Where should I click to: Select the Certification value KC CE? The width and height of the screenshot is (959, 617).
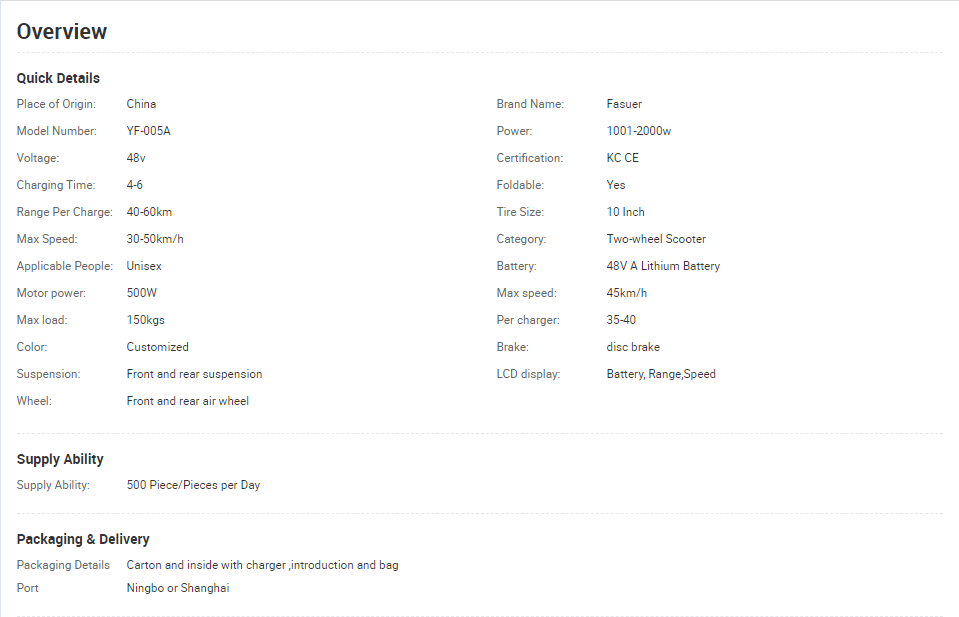tap(622, 158)
